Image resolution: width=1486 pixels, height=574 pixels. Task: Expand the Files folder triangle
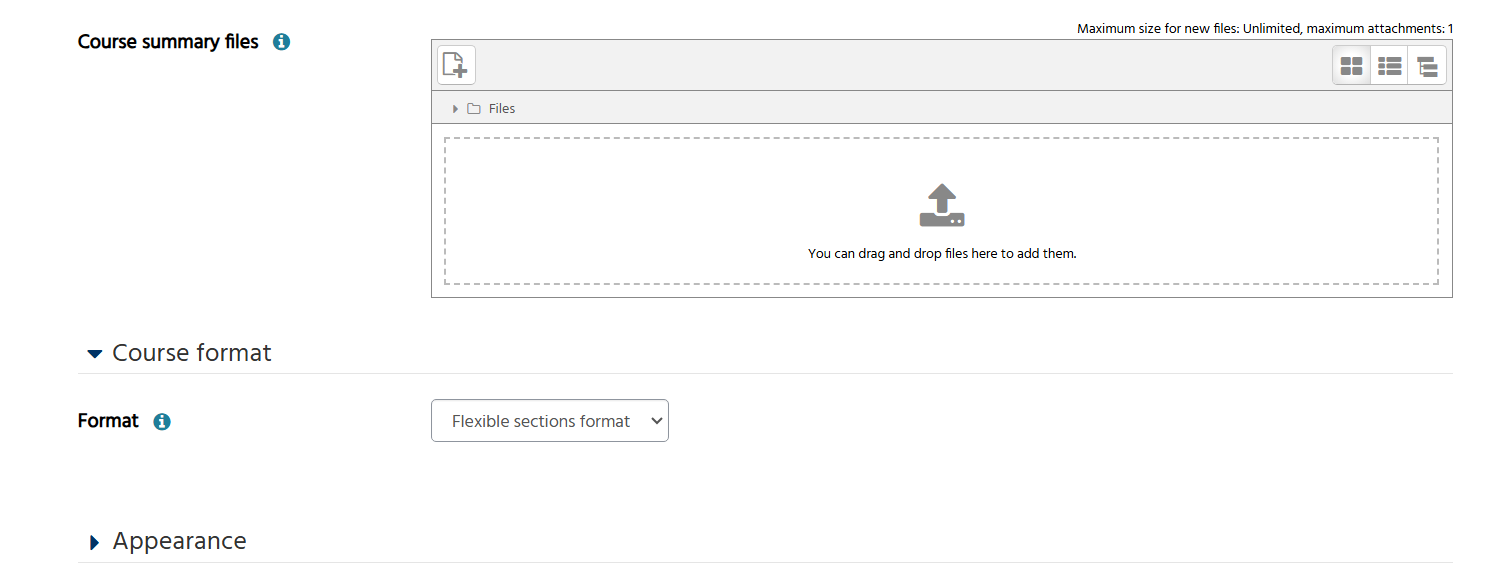pos(455,108)
